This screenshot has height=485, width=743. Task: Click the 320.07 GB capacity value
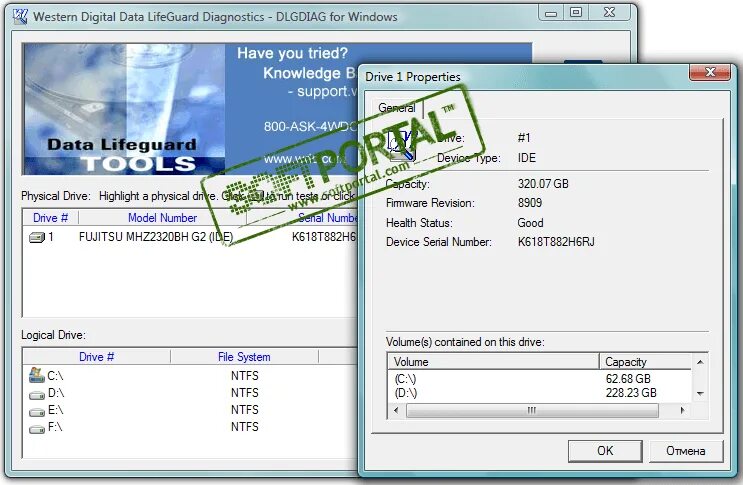[543, 184]
